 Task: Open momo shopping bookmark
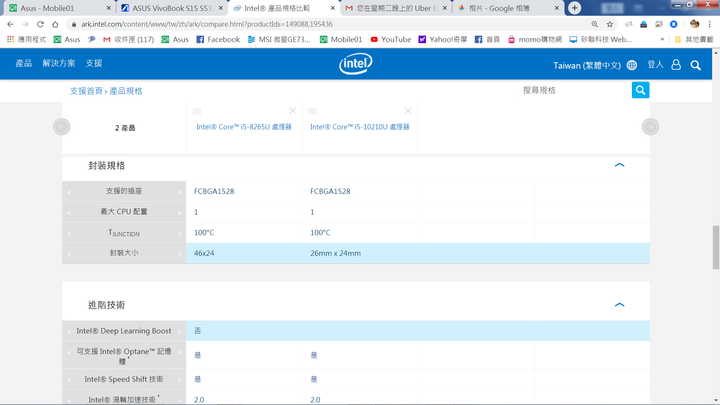point(534,39)
